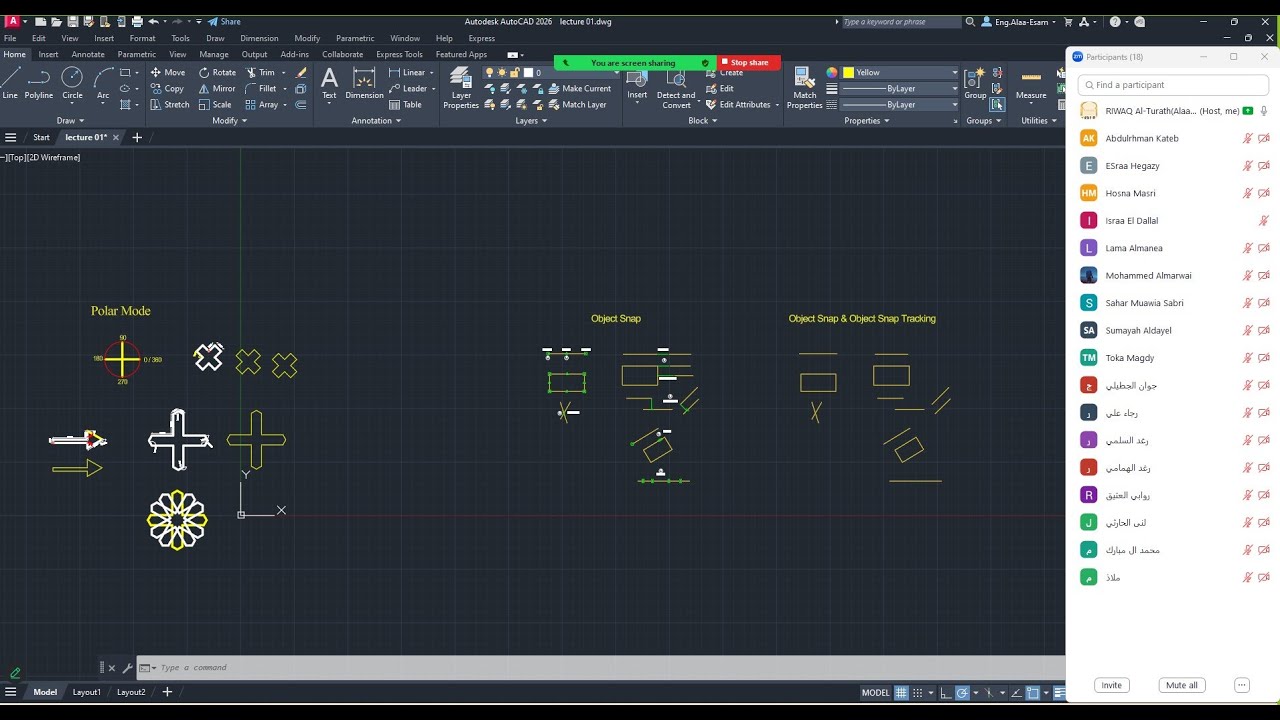Click MODEL space button in status bar
The width and height of the screenshot is (1280, 720).
pos(875,692)
